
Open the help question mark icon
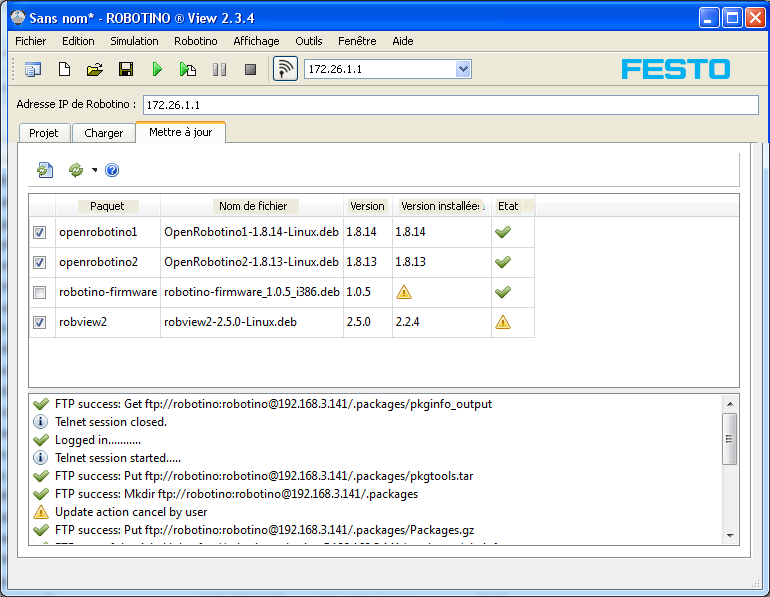pos(112,170)
